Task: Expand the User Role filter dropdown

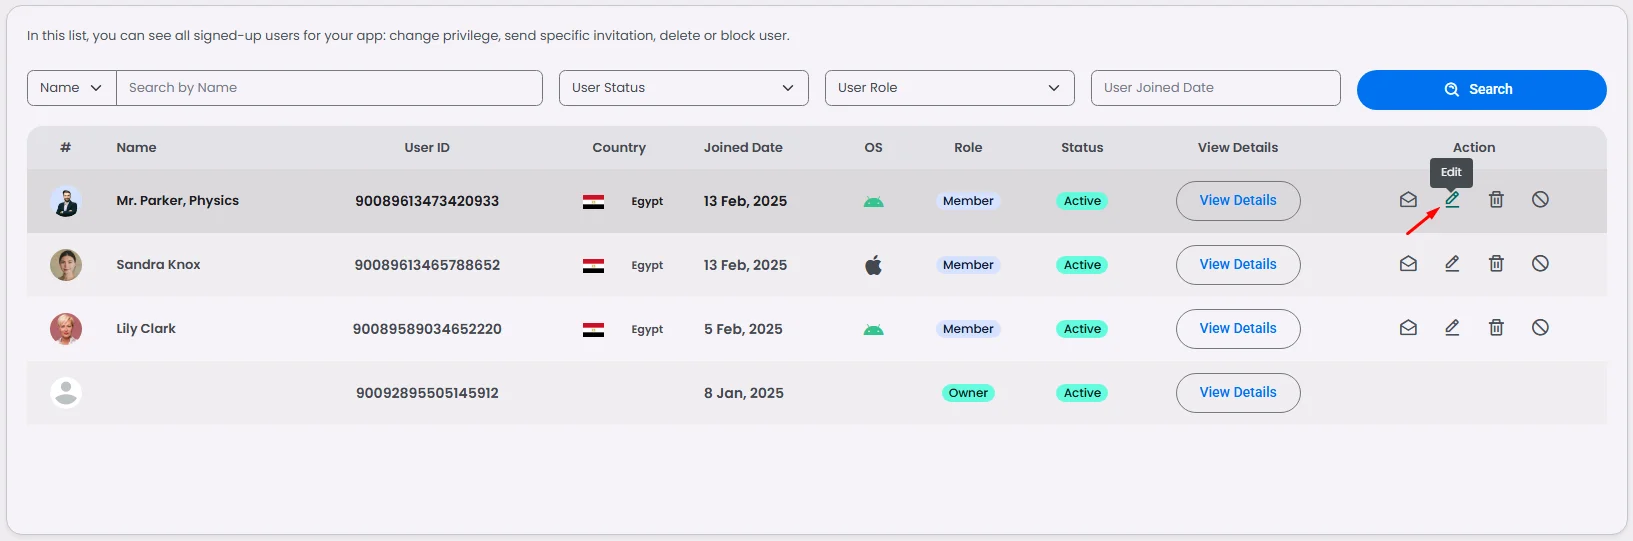Action: pyautogui.click(x=949, y=88)
